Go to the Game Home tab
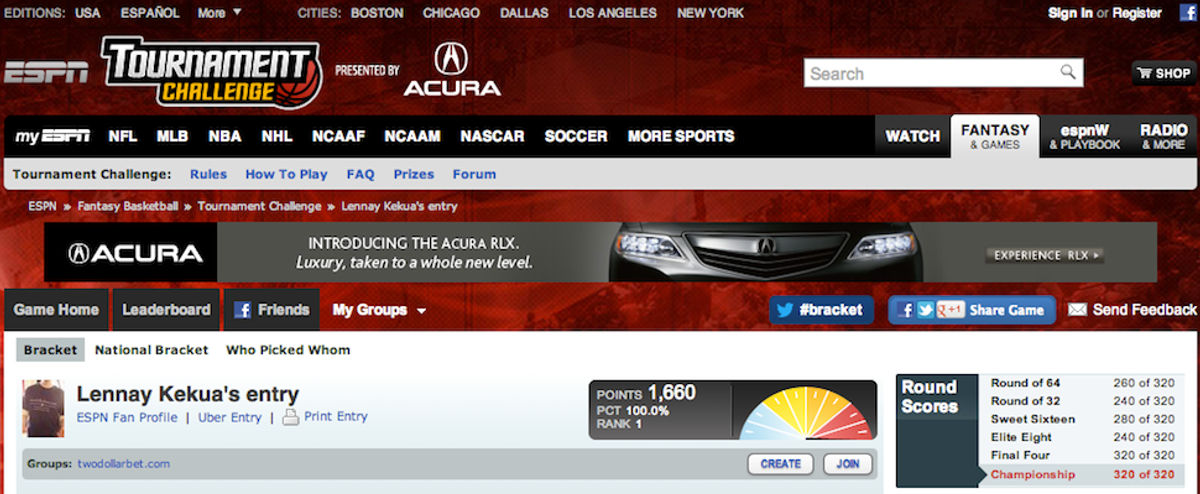The width and height of the screenshot is (1200, 494). pos(56,310)
